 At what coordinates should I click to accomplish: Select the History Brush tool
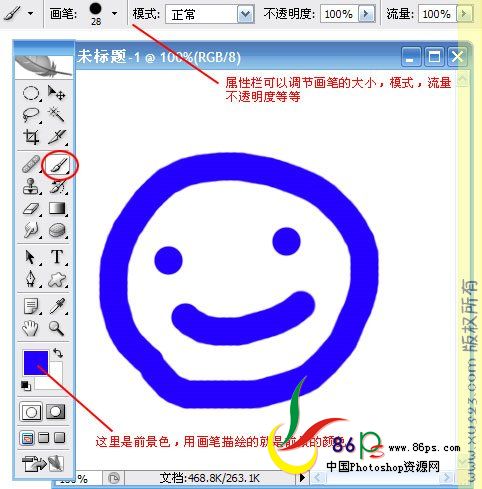pos(57,187)
